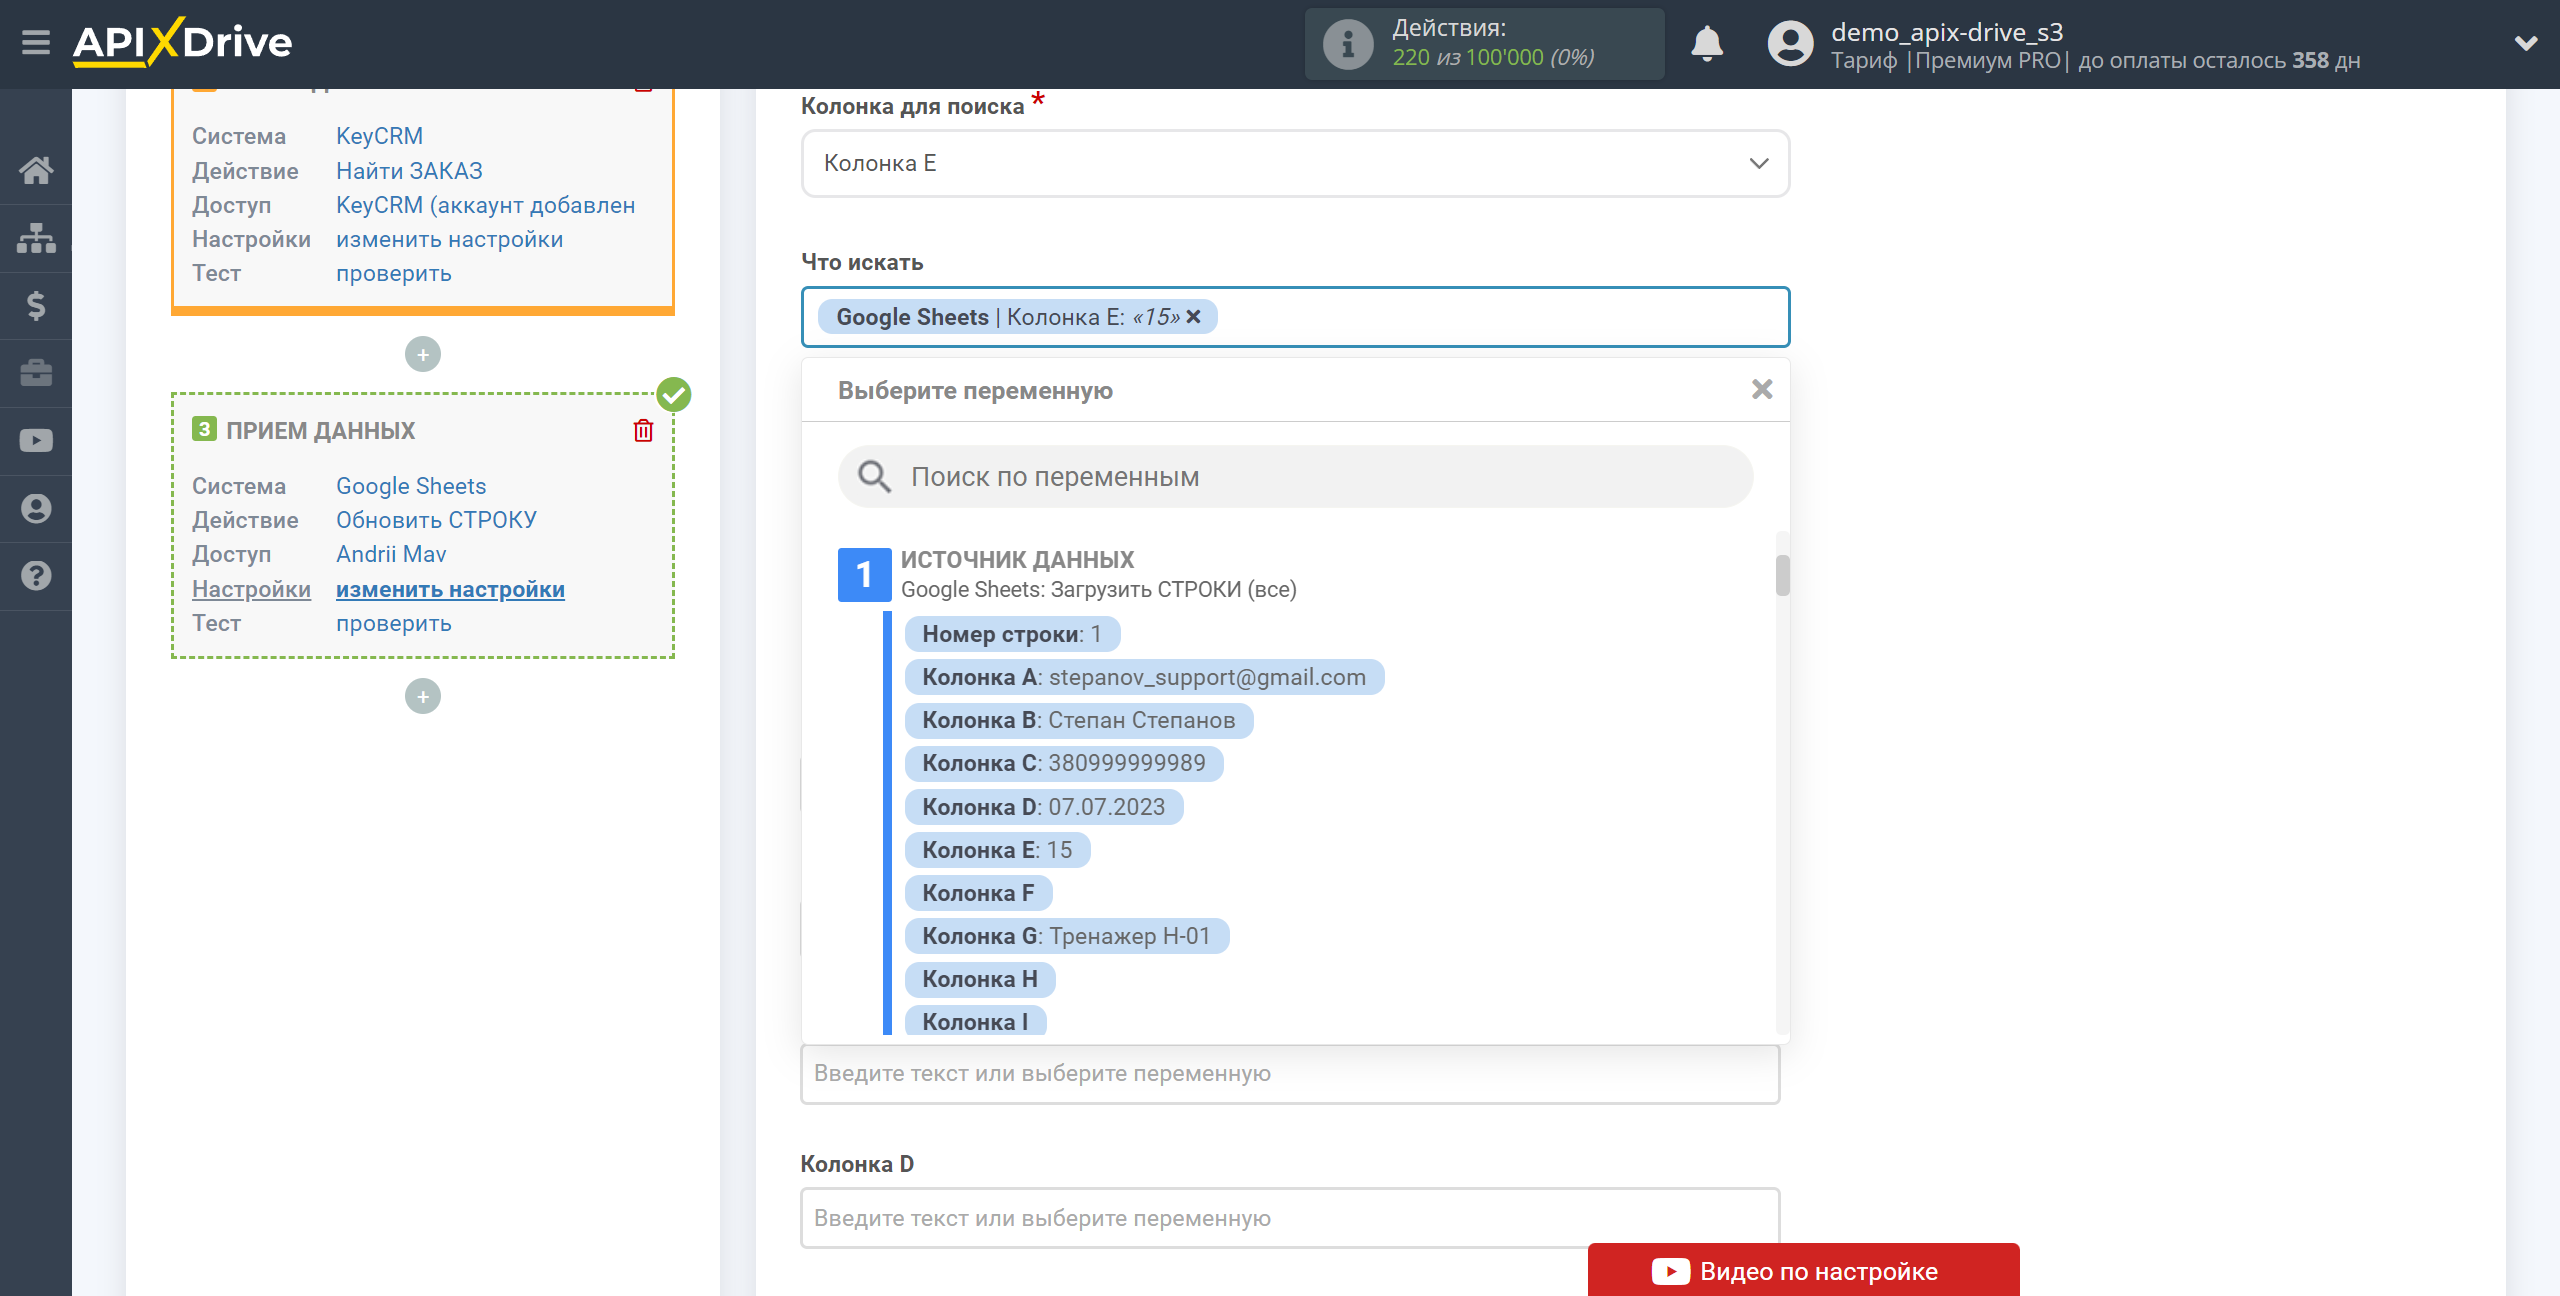The width and height of the screenshot is (2560, 1296).
Task: Click Найти ЗАКАЗ action link
Action: click(409, 171)
